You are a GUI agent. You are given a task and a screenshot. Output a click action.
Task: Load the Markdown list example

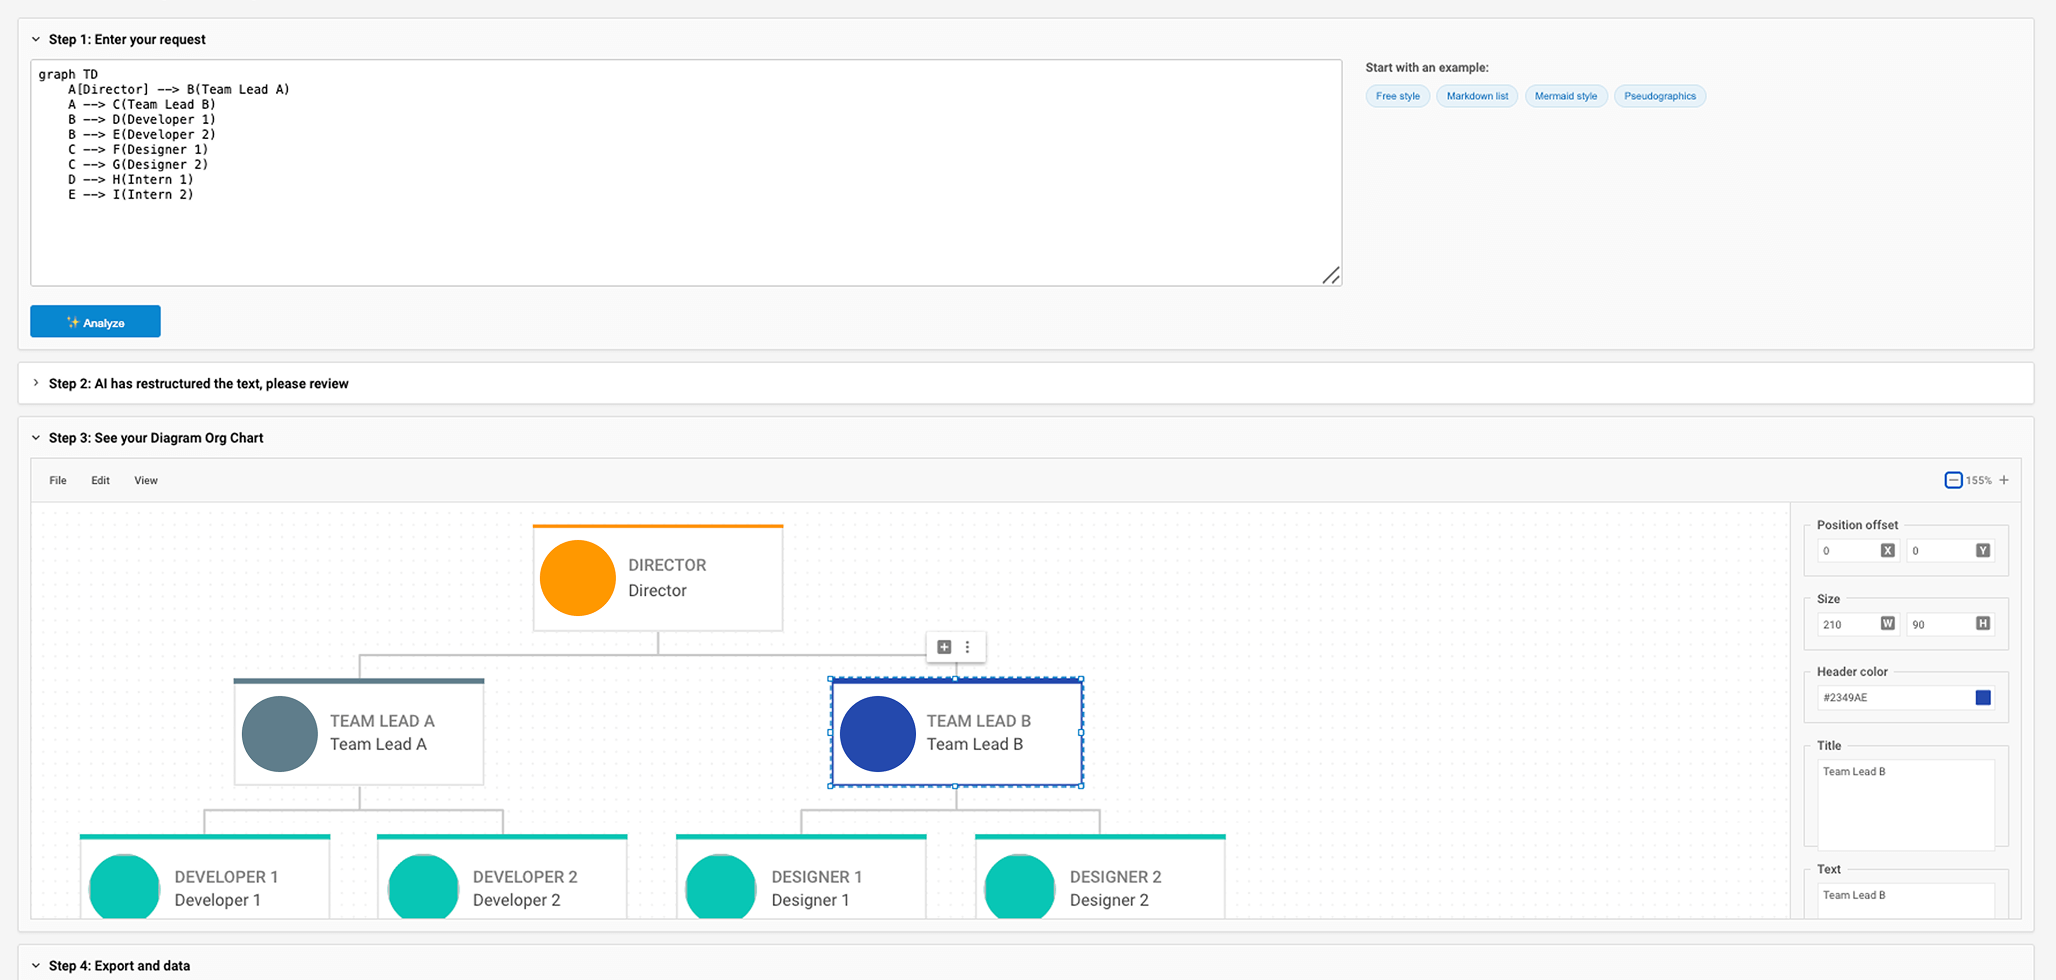(x=1476, y=96)
